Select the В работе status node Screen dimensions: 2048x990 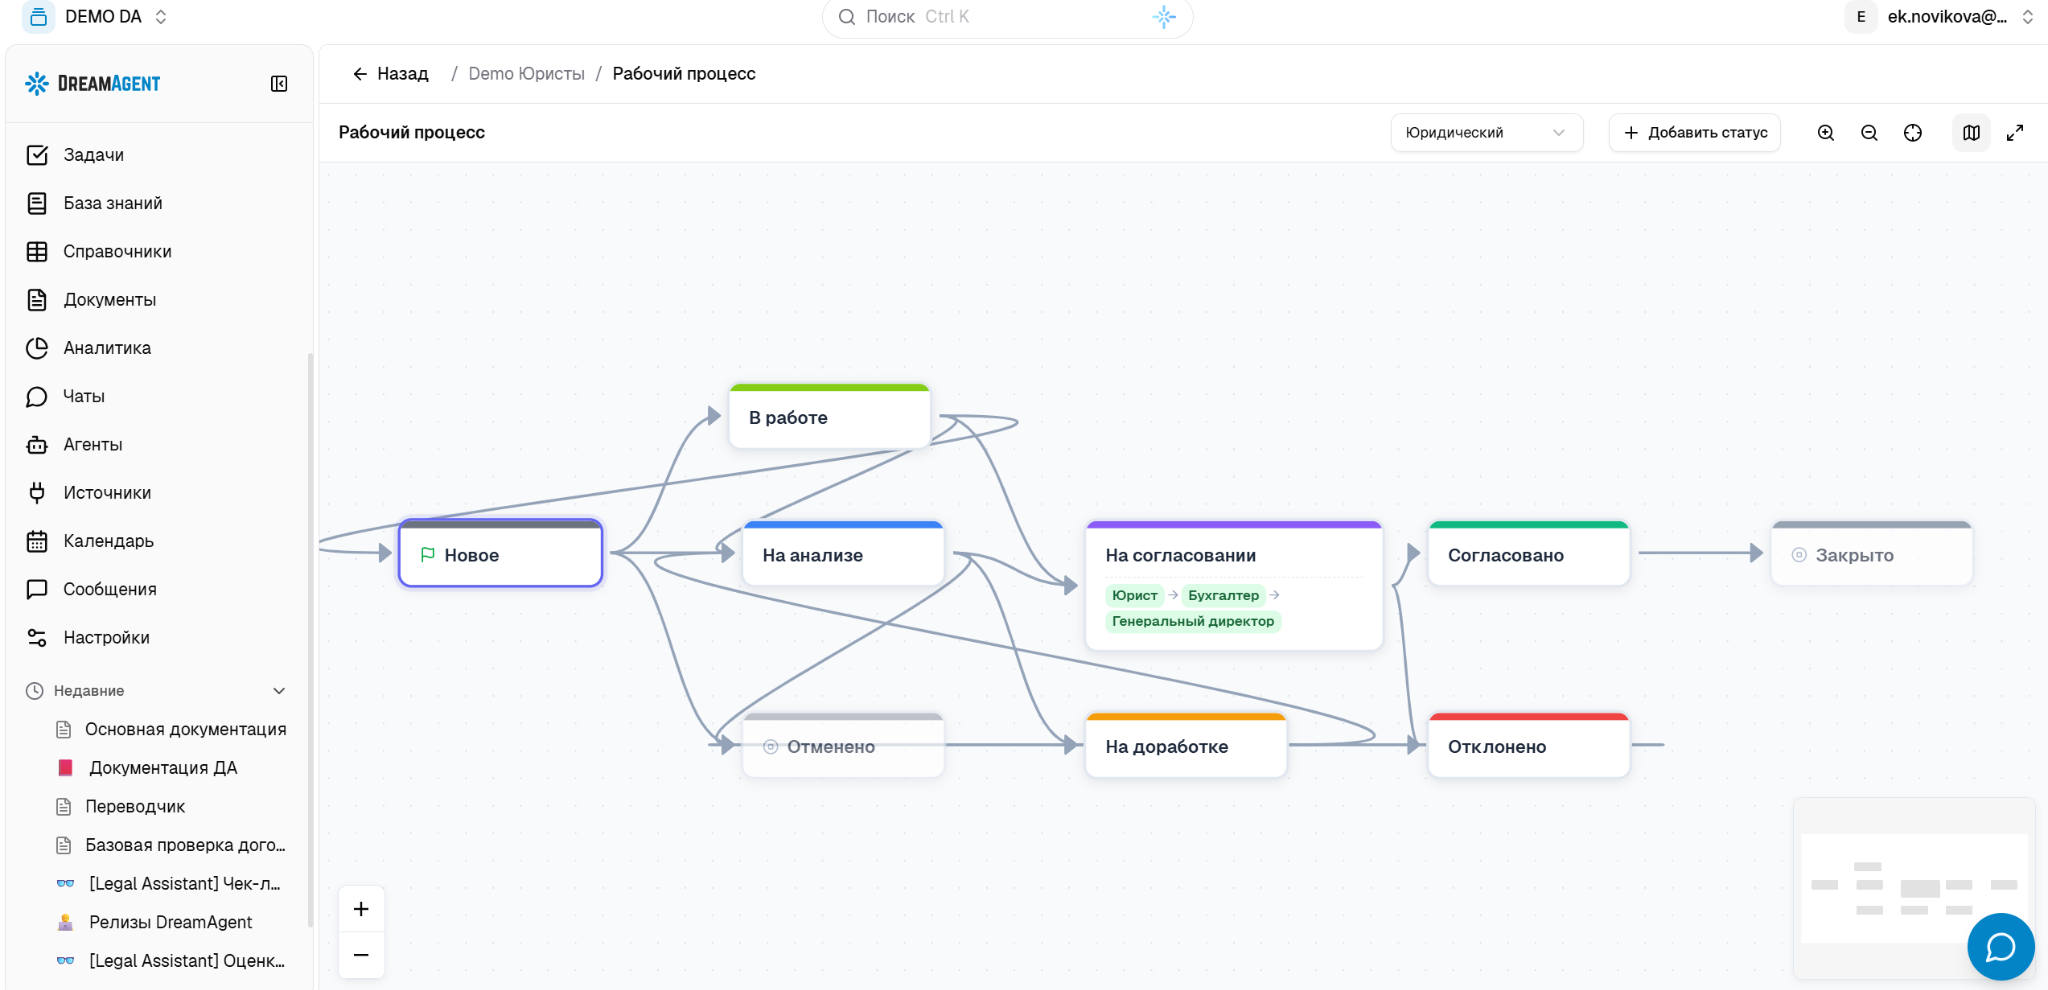(830, 416)
